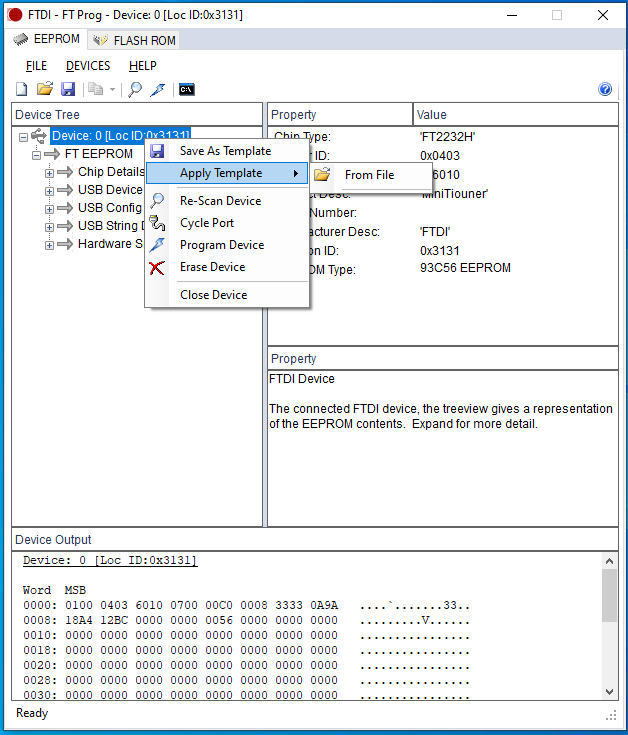This screenshot has height=735, width=628.
Task: Choose Close Device in context menu
Action: (x=227, y=295)
